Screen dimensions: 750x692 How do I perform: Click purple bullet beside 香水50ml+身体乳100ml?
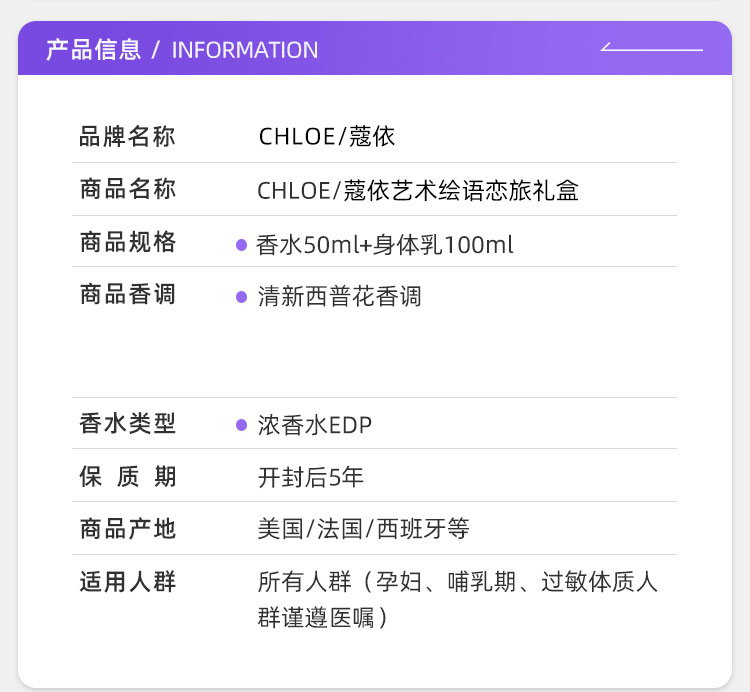pos(241,244)
